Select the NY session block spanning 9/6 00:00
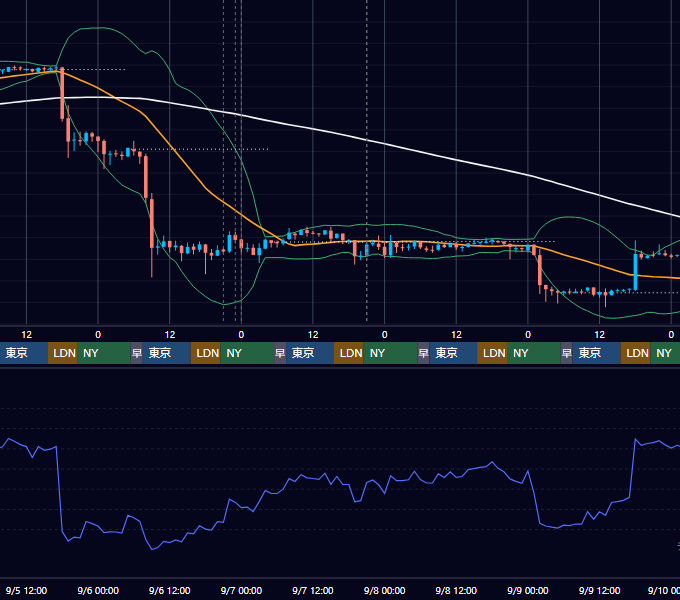The height and width of the screenshot is (600, 680). [104, 353]
